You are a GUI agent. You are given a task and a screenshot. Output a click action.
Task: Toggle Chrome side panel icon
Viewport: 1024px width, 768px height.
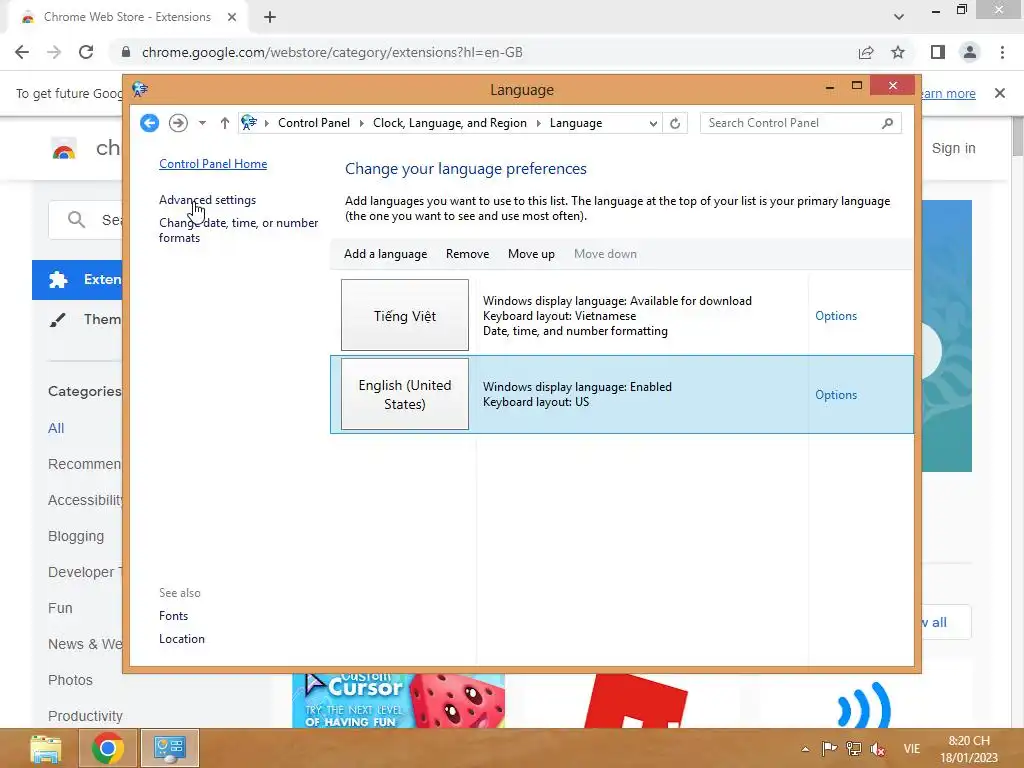pos(938,52)
